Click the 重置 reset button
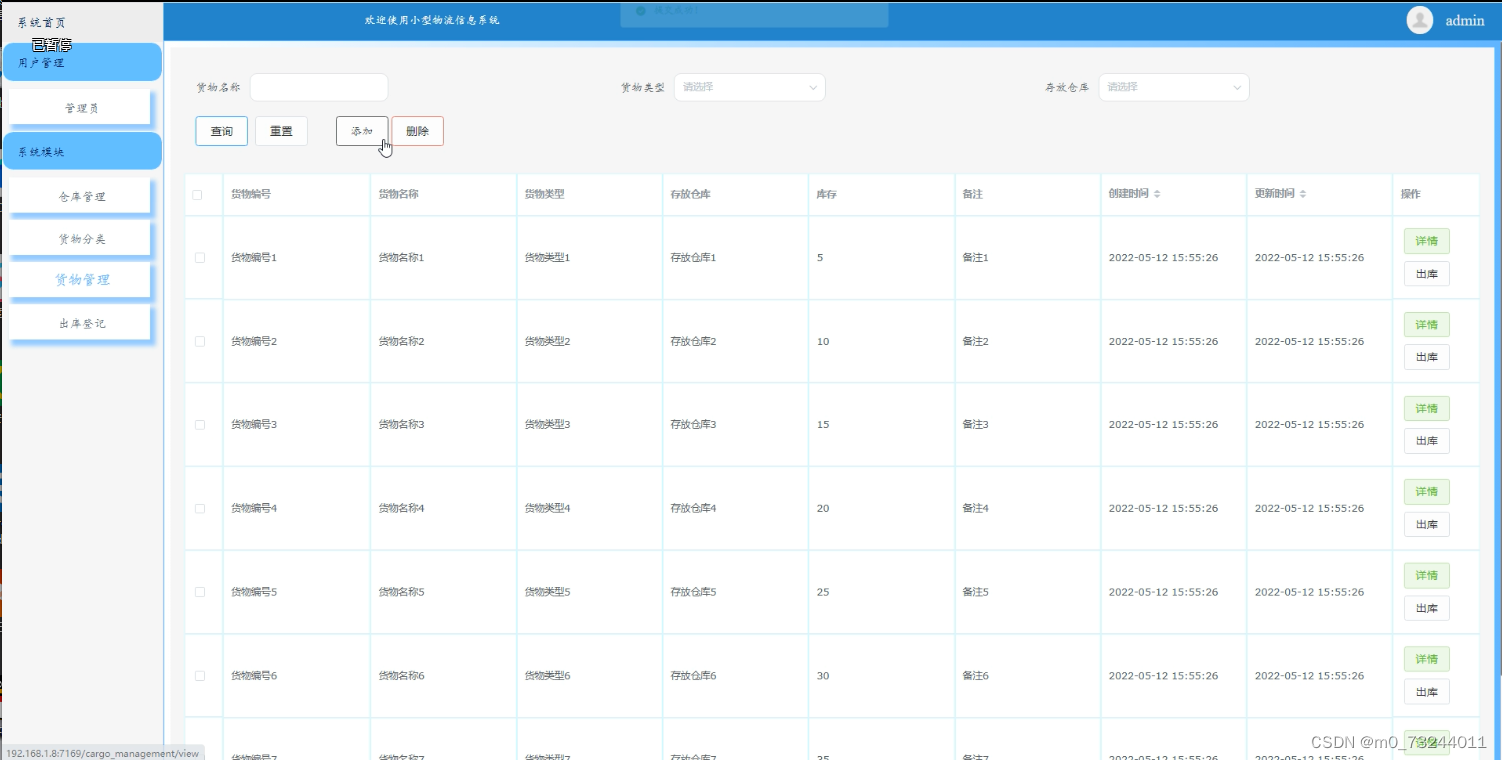 click(281, 131)
